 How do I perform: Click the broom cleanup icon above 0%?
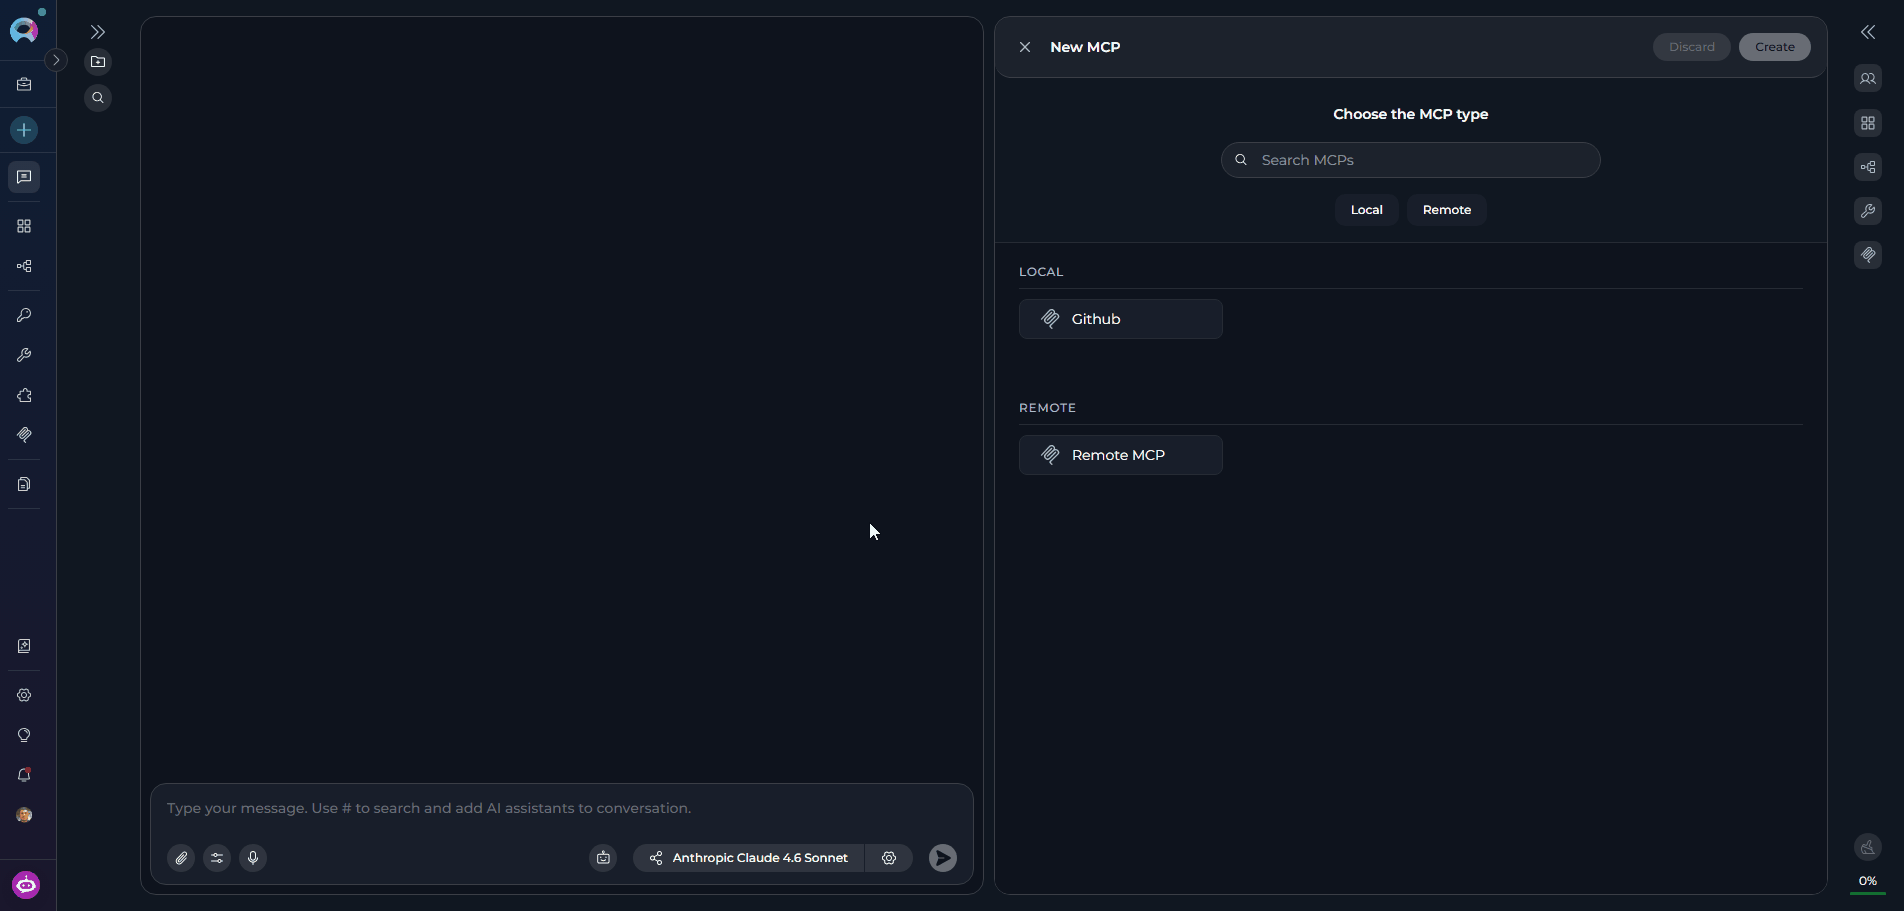click(1868, 848)
